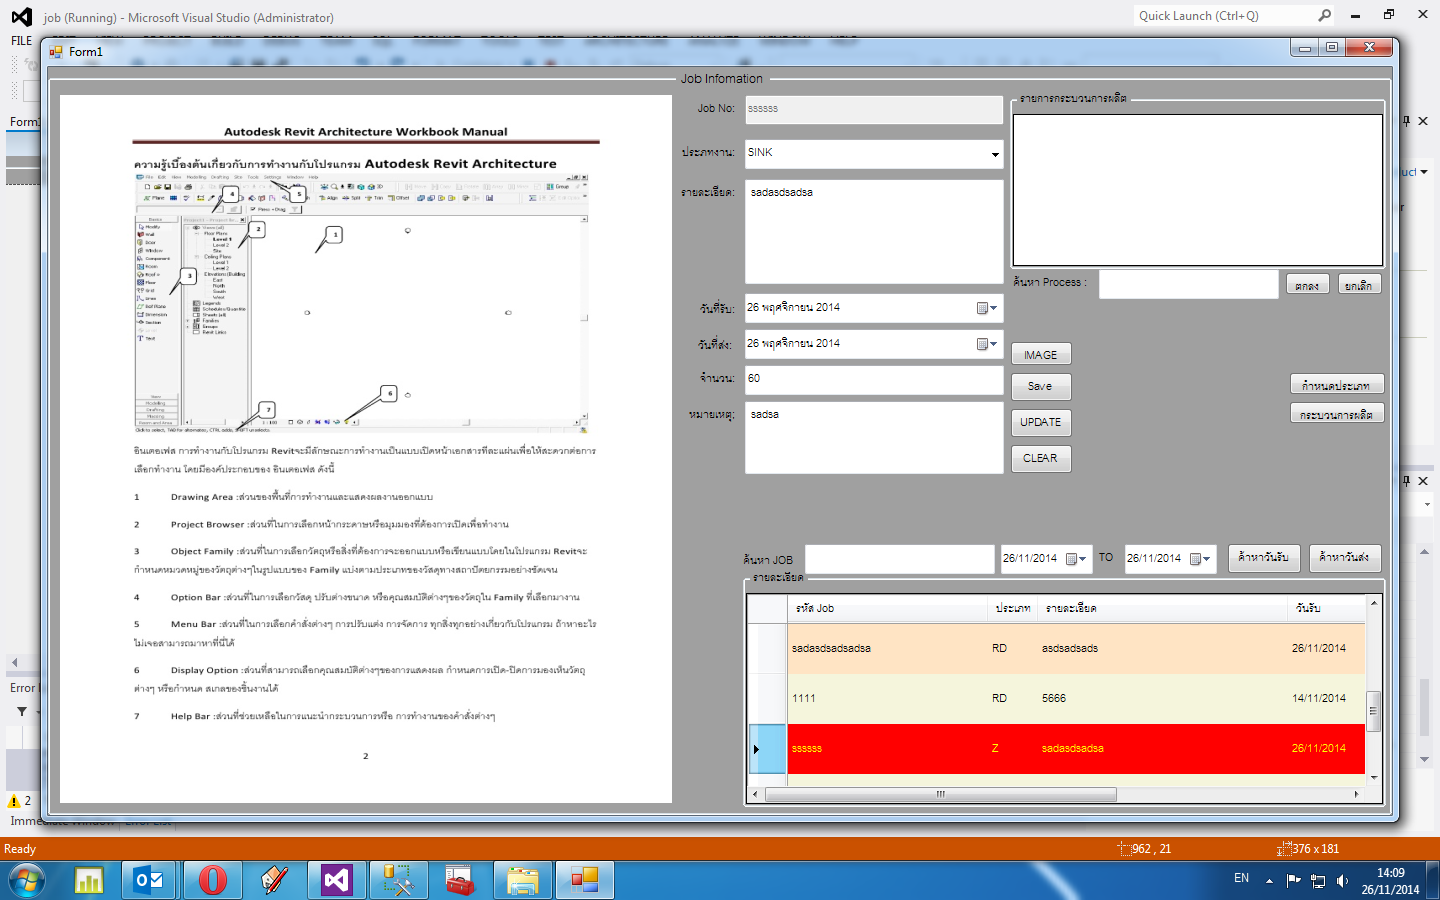Click the กำหนดประเภท button
This screenshot has height=900, width=1440.
point(1337,385)
